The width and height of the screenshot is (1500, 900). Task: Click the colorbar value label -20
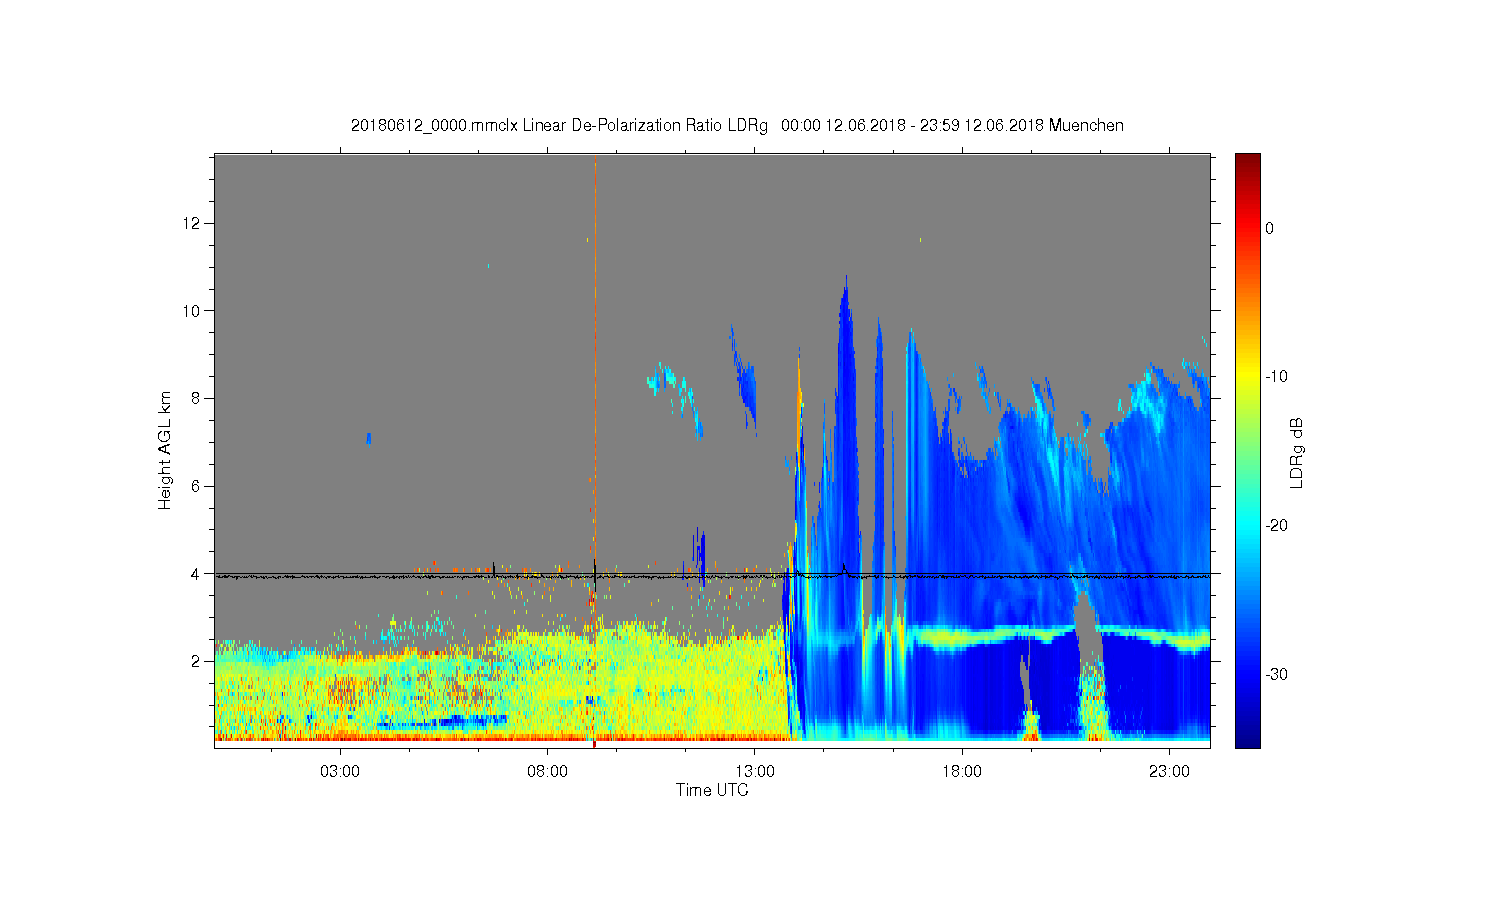point(1275,526)
